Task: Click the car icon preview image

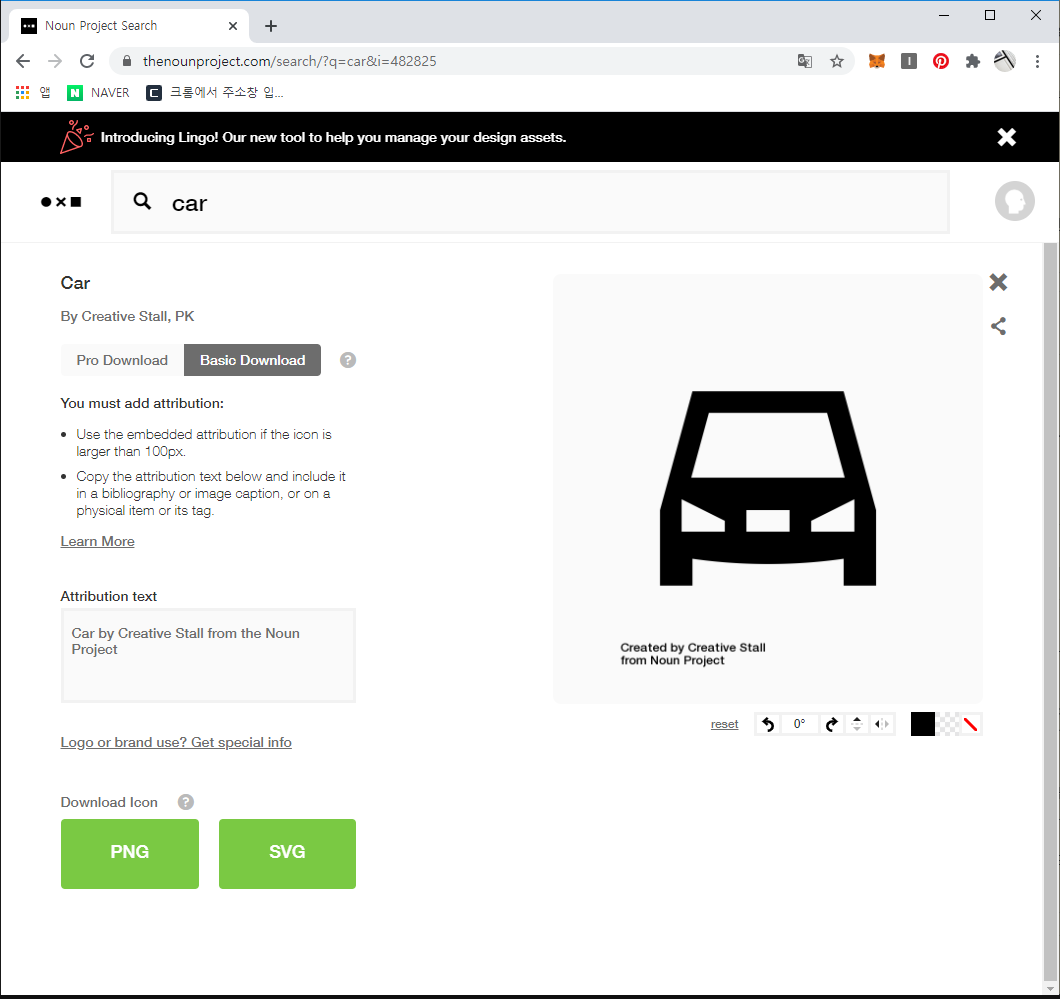Action: point(767,488)
